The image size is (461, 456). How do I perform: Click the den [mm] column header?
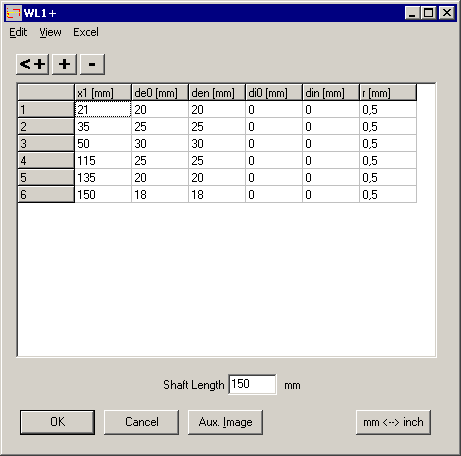pyautogui.click(x=217, y=92)
